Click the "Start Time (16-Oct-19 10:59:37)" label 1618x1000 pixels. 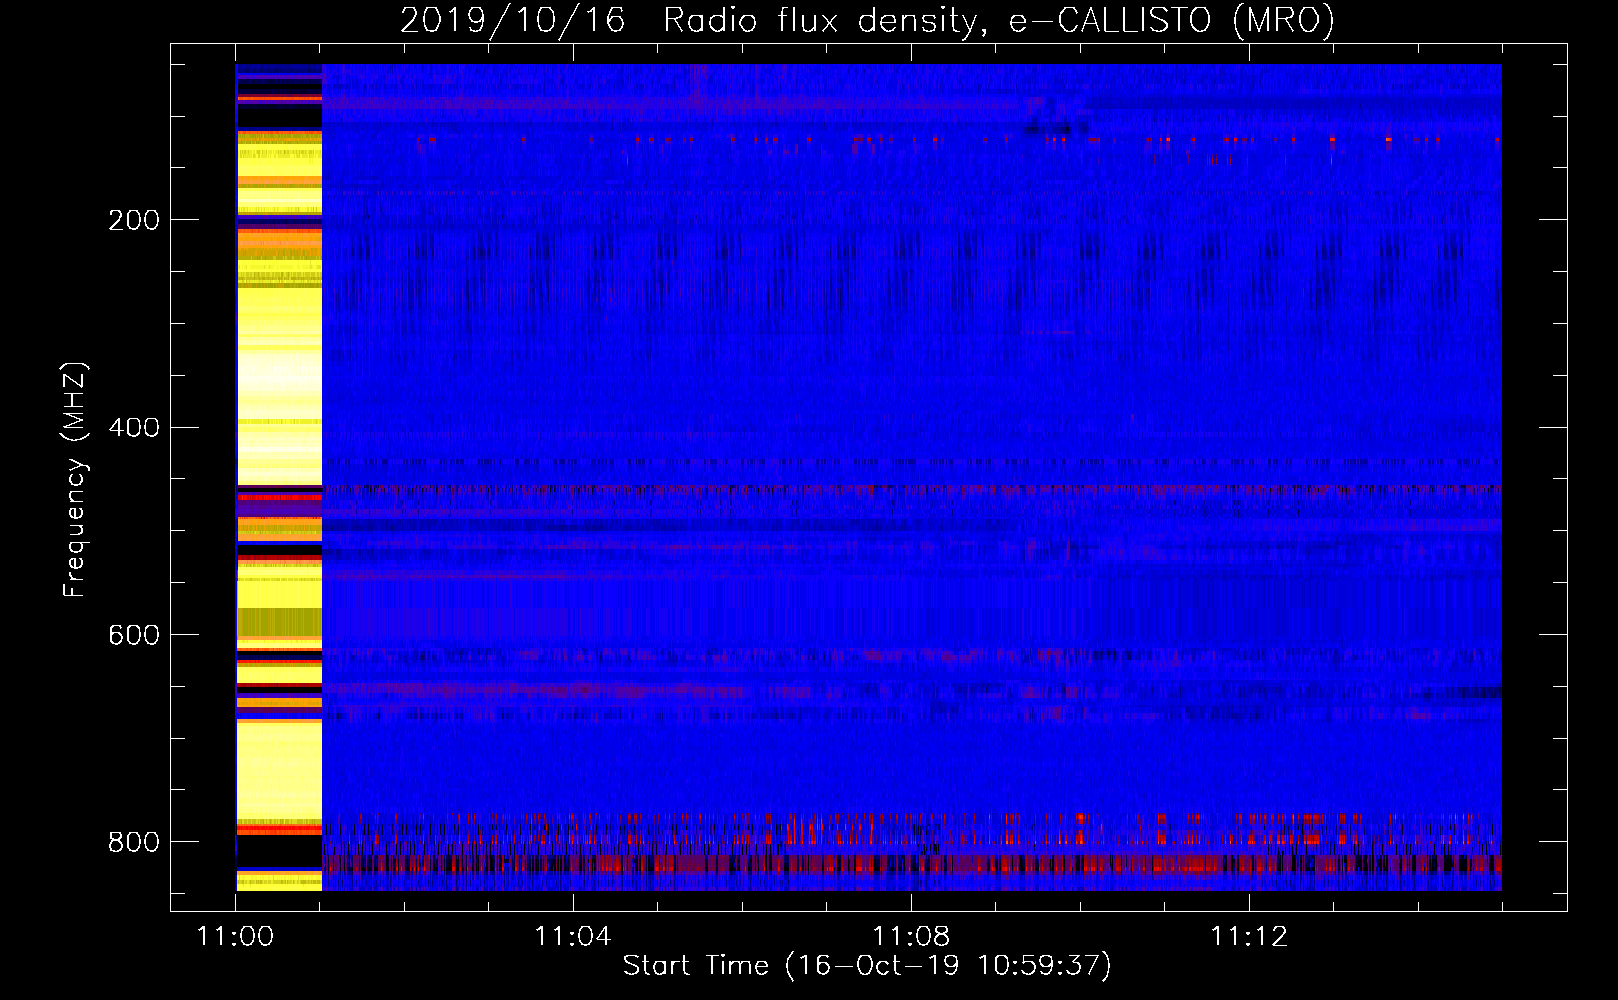pos(867,966)
